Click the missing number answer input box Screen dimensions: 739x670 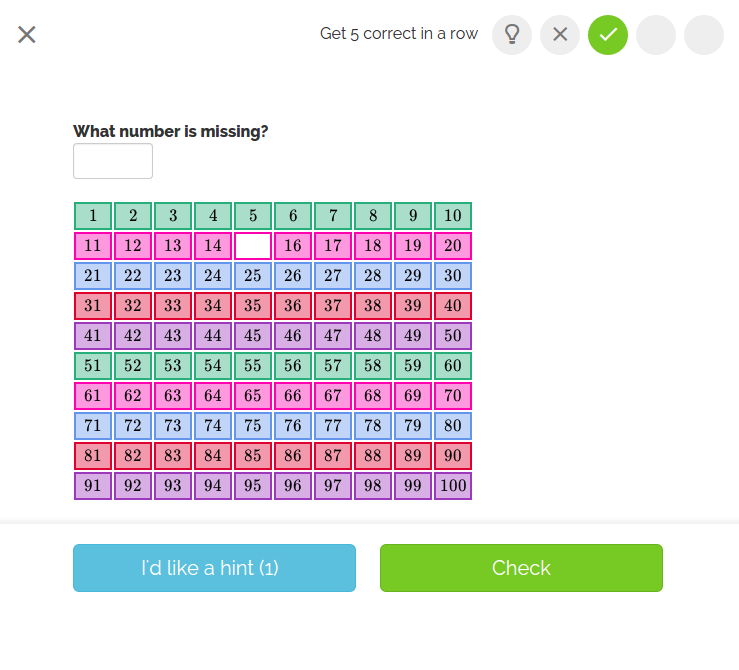point(113,161)
